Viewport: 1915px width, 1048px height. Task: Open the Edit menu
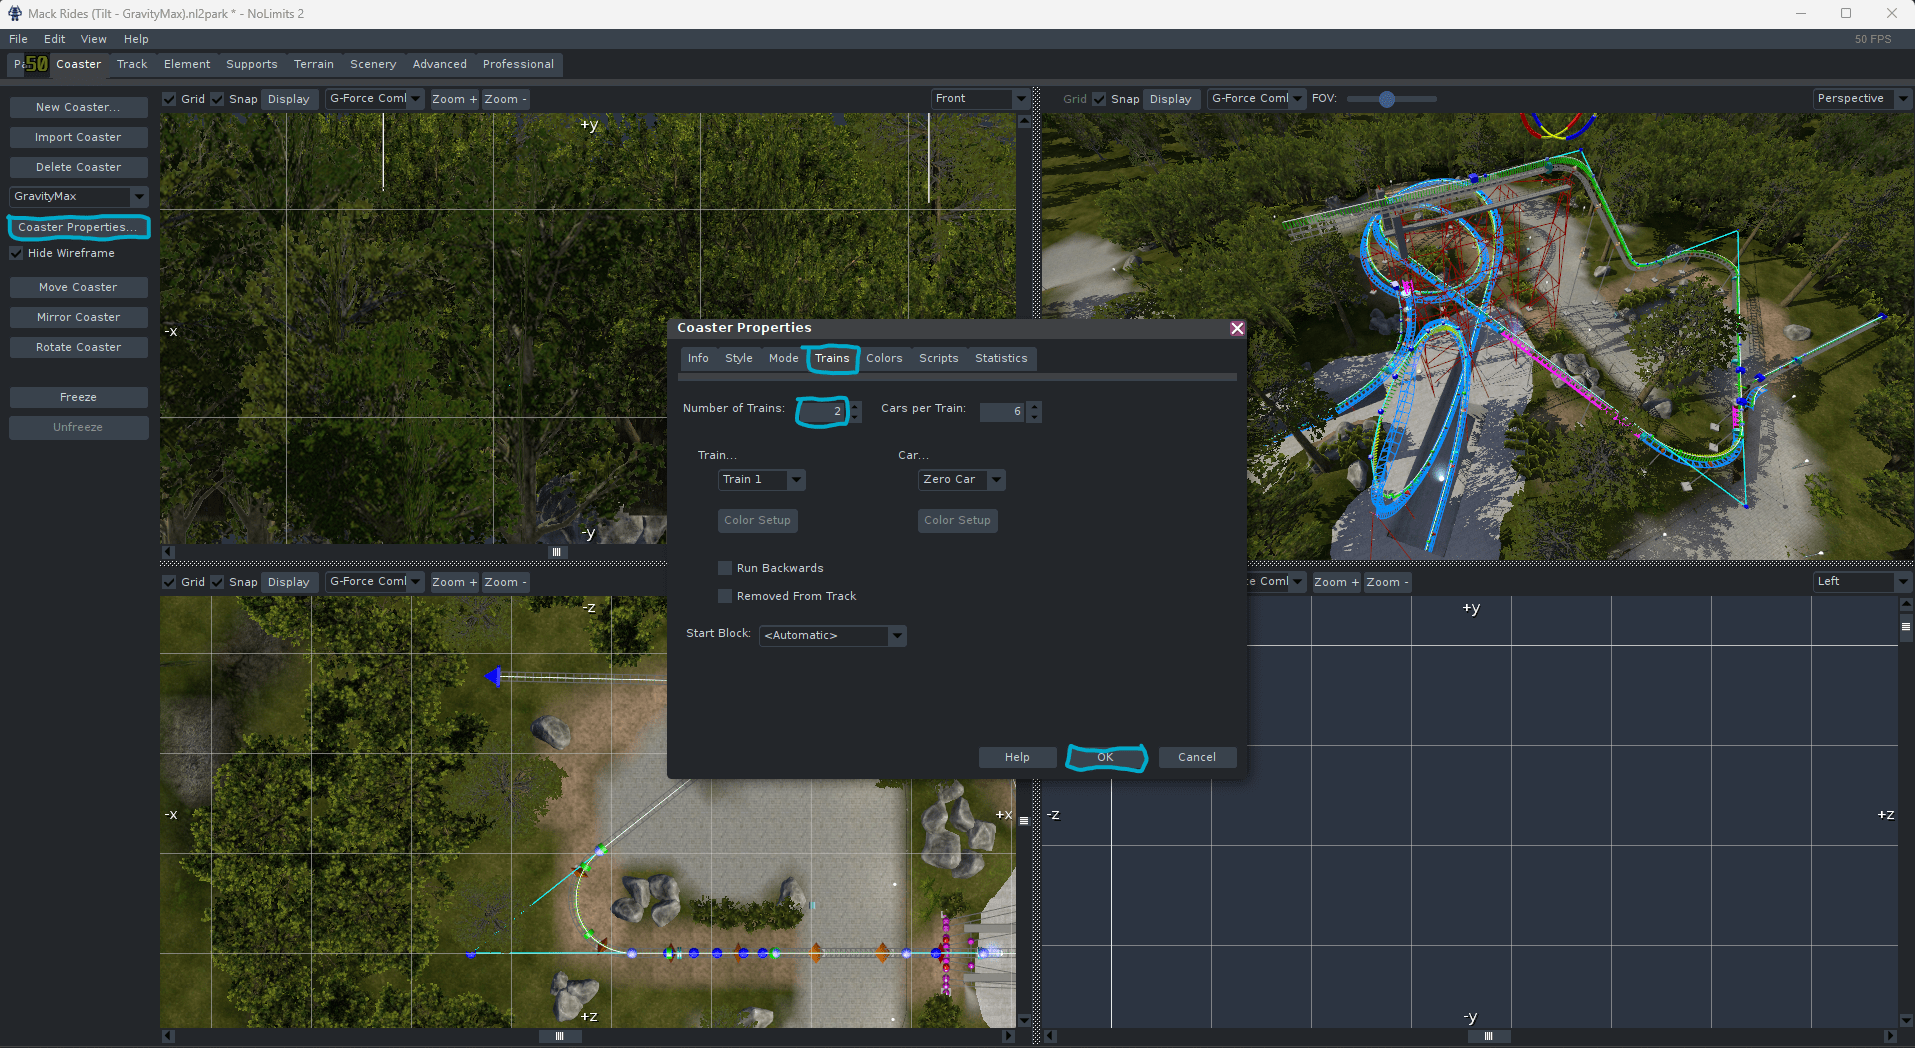point(55,39)
